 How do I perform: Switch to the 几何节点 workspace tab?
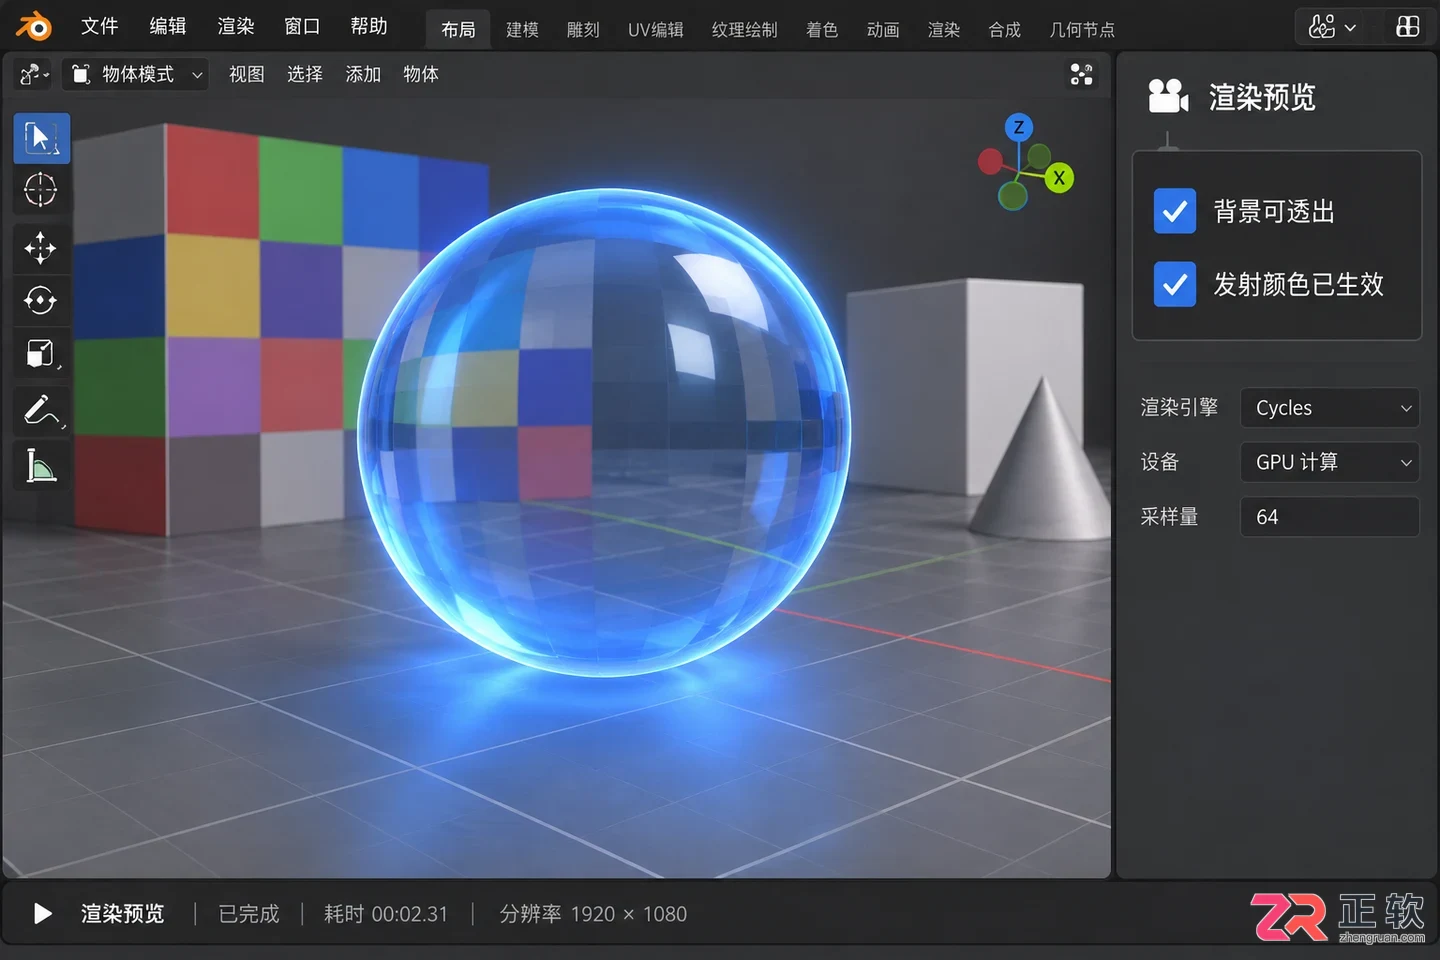coord(1082,30)
